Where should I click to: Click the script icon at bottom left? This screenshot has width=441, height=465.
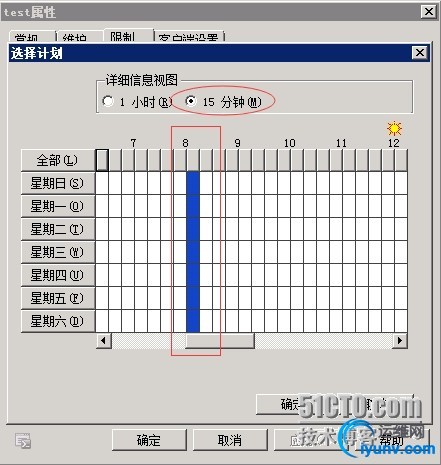[23, 441]
